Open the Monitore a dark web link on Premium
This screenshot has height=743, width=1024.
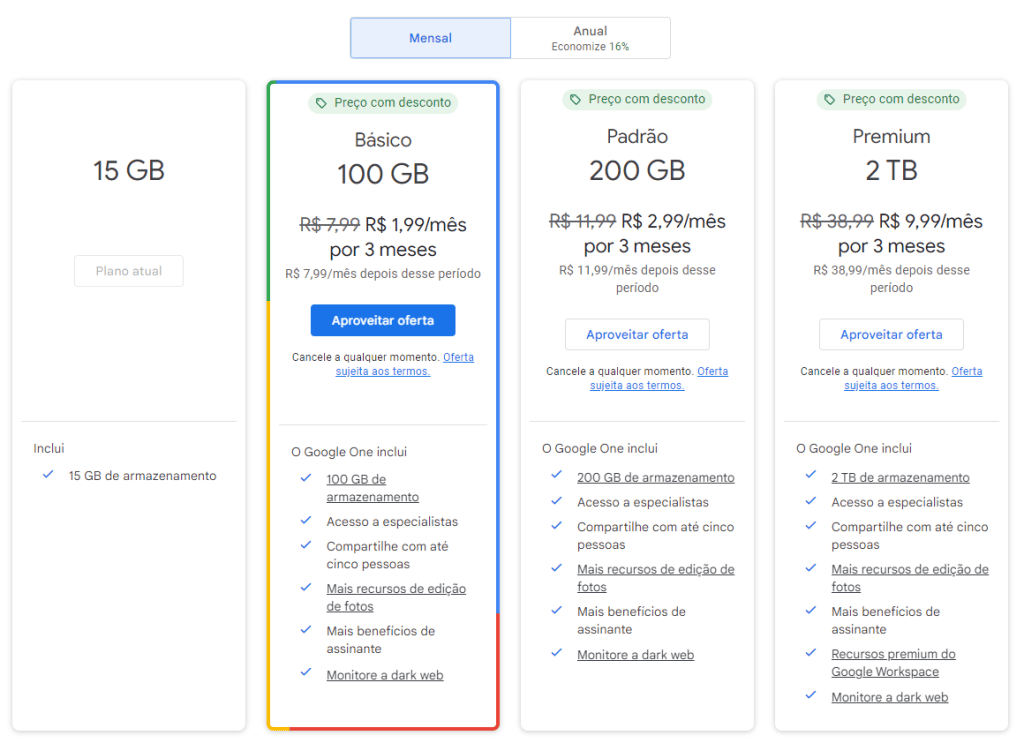tap(889, 697)
